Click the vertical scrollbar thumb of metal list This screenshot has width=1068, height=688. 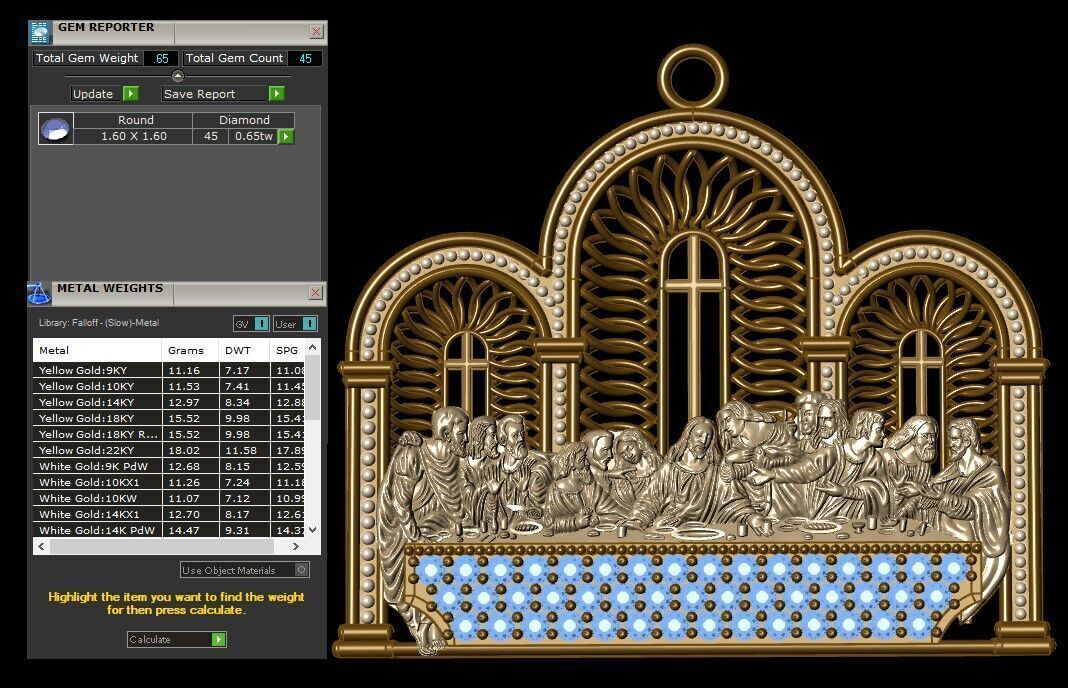click(x=313, y=387)
